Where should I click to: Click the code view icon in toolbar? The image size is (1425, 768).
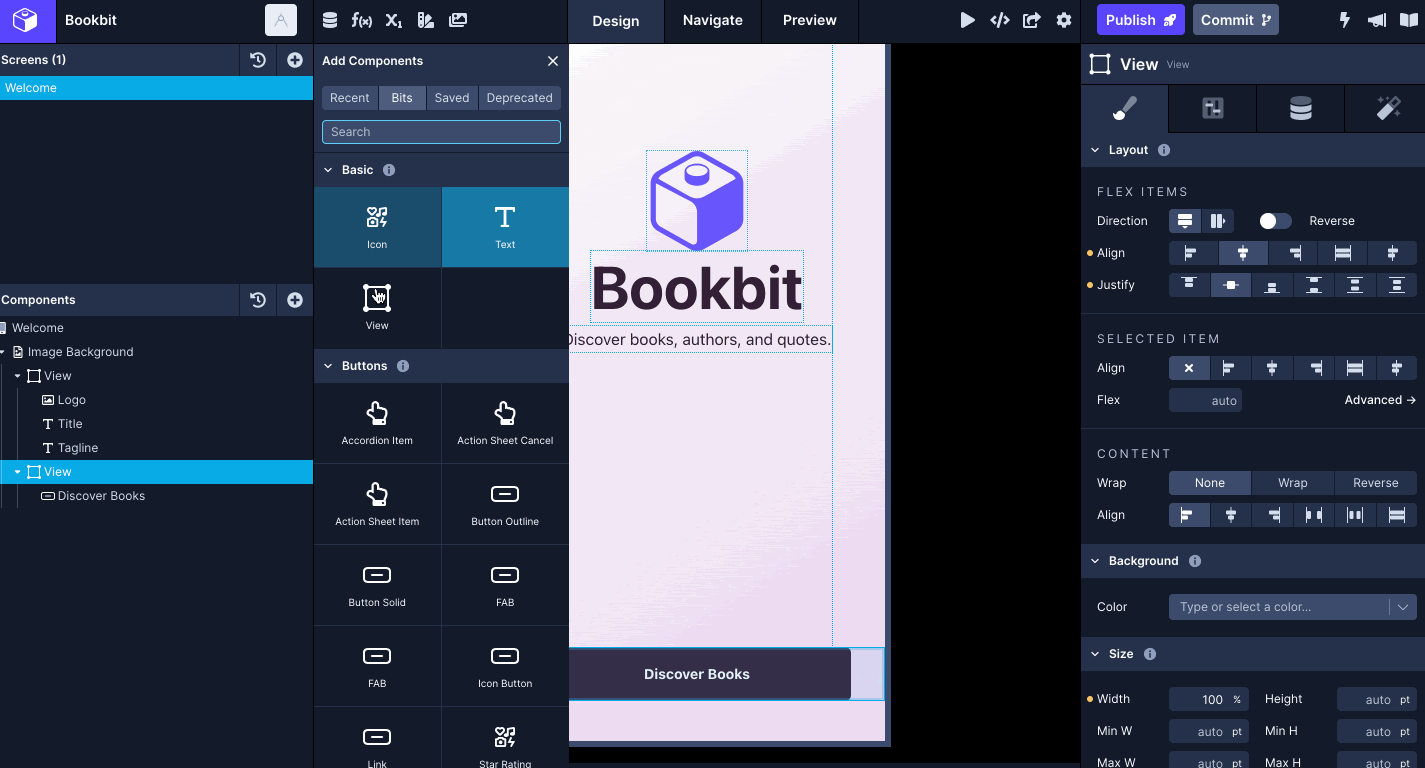pos(999,19)
